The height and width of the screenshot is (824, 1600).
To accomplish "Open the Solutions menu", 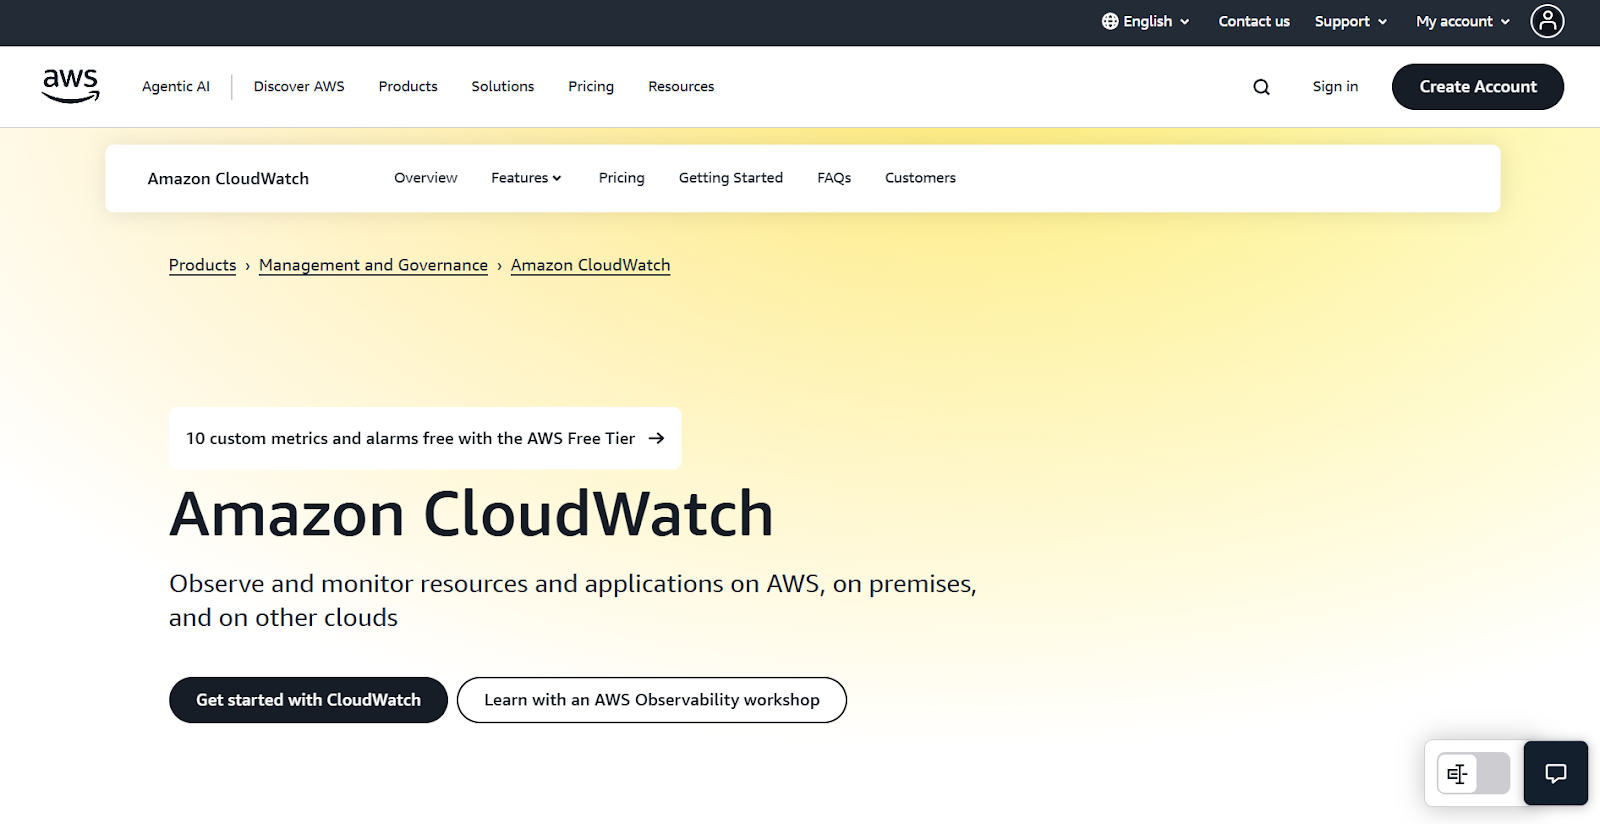I will point(503,87).
